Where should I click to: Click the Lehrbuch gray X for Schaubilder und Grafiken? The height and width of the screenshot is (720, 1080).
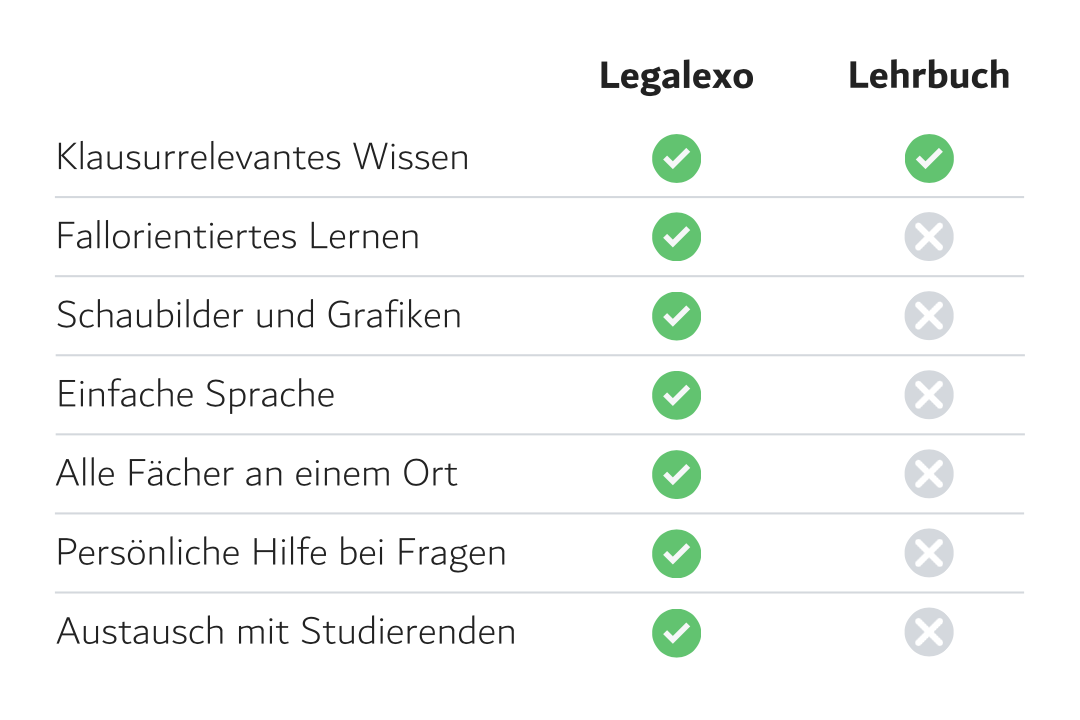(929, 316)
